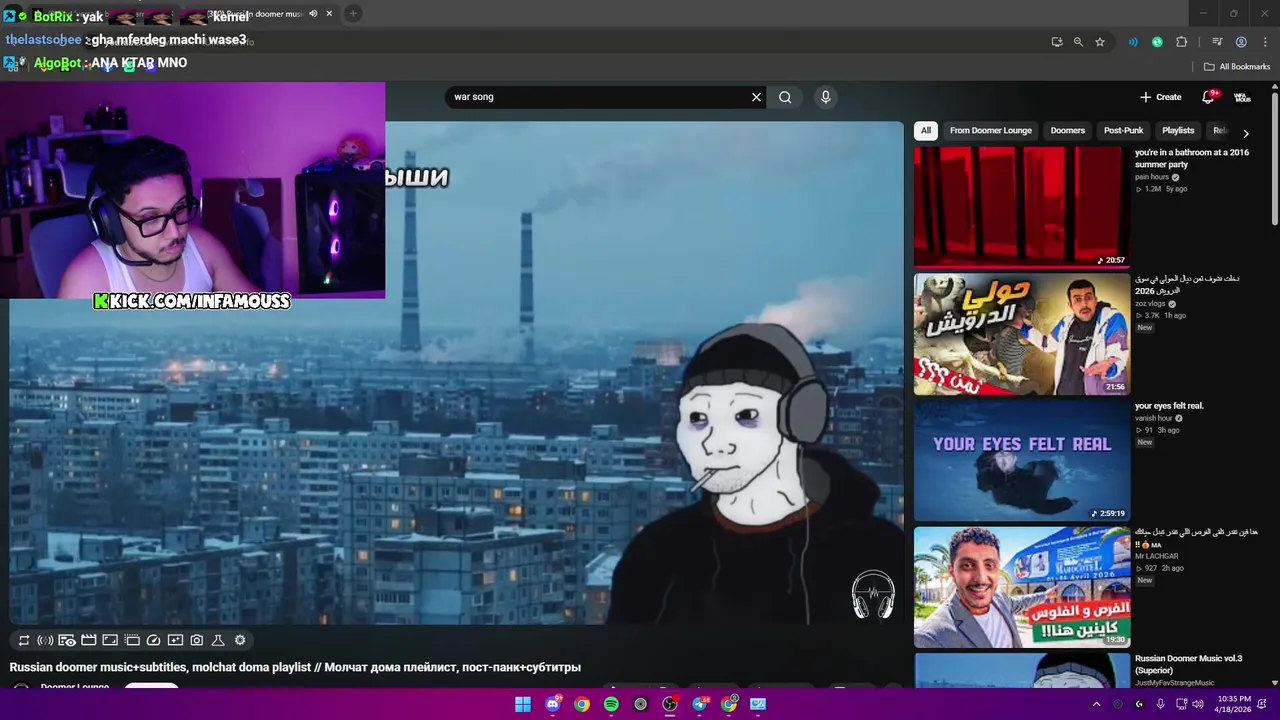Open 'bathroom at a 2016 summer party' thumbnail

tap(1021, 207)
